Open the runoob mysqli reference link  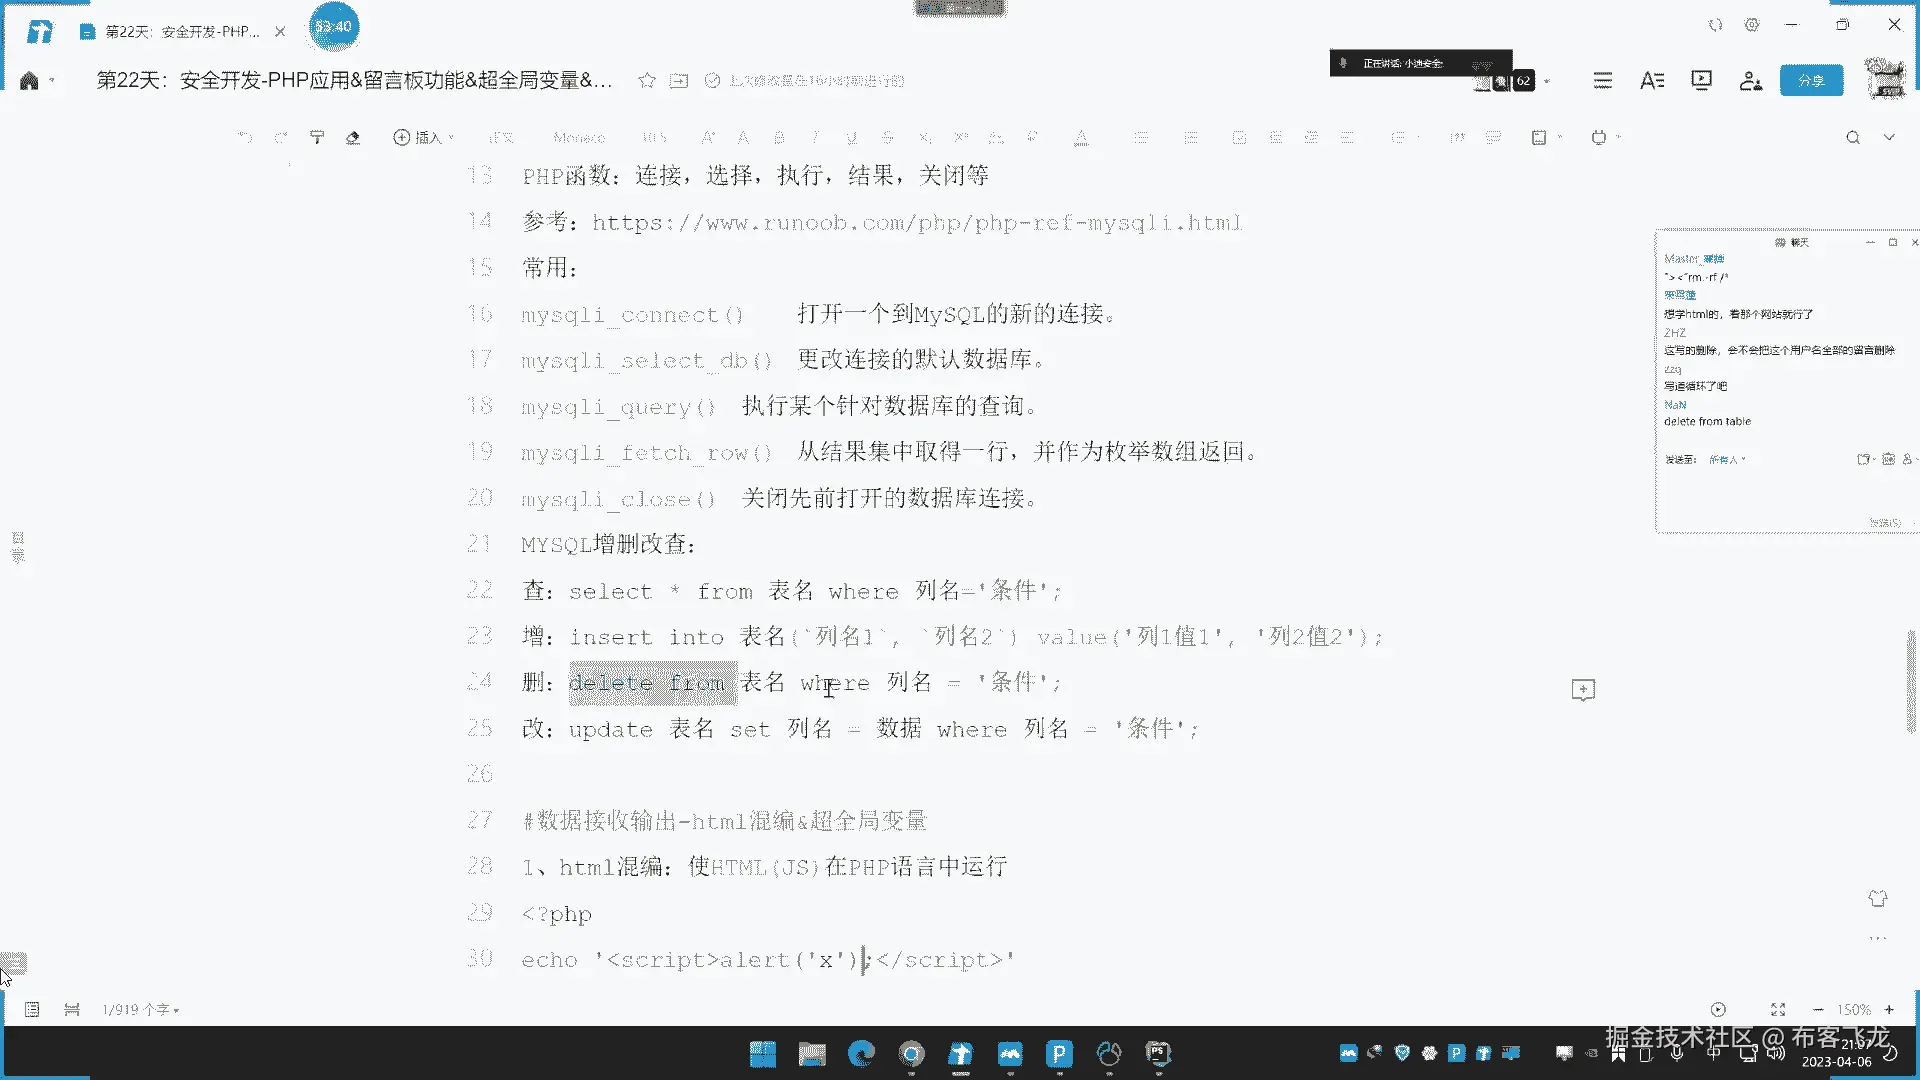pyautogui.click(x=916, y=223)
